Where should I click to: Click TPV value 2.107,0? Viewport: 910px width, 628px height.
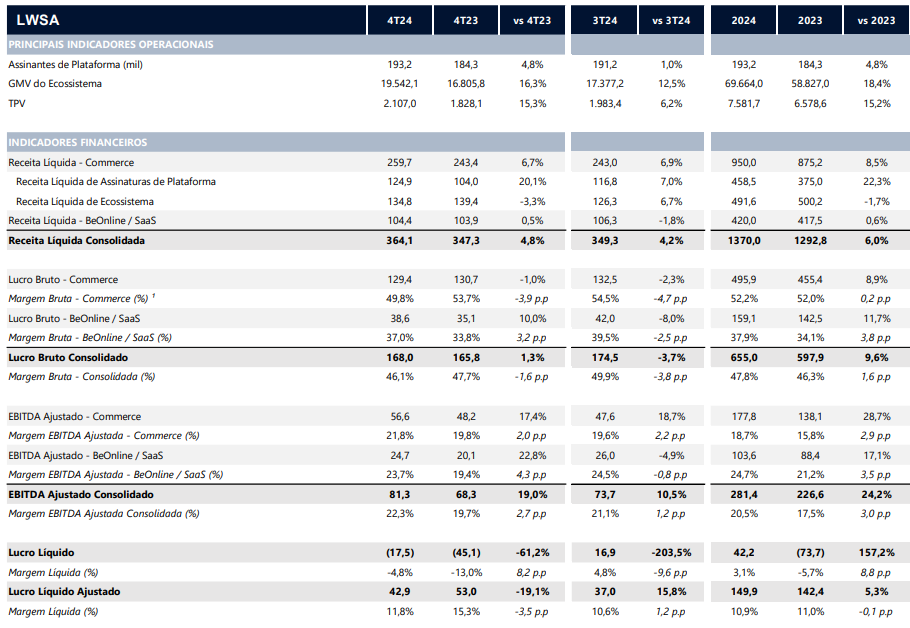pos(399,103)
